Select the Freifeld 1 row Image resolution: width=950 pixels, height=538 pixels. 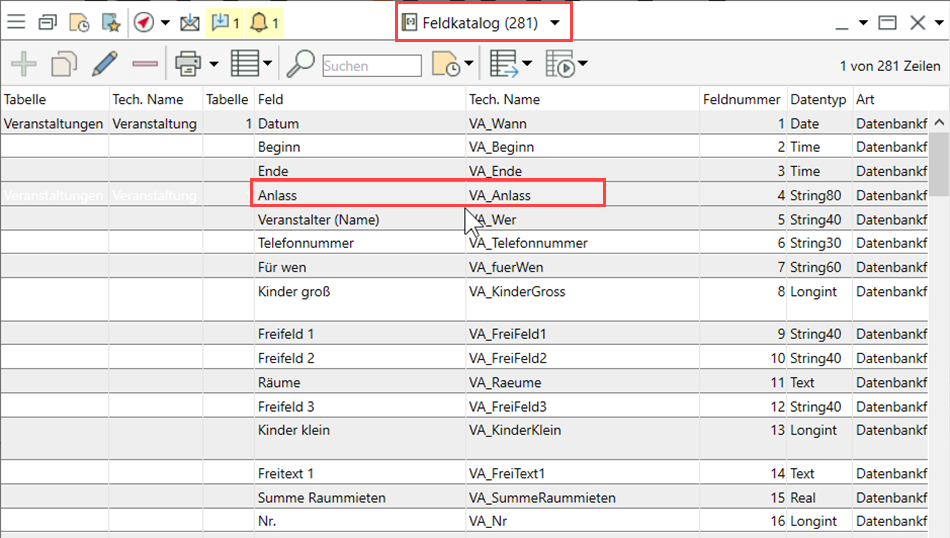(286, 334)
